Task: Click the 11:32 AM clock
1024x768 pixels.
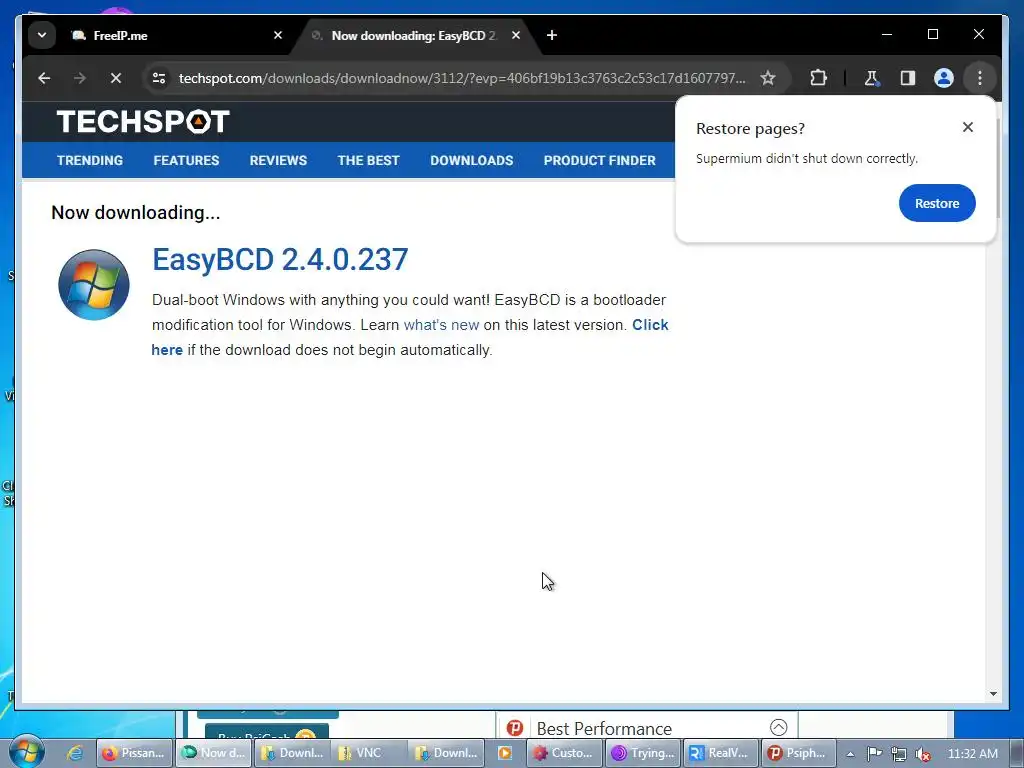Action: click(972, 754)
